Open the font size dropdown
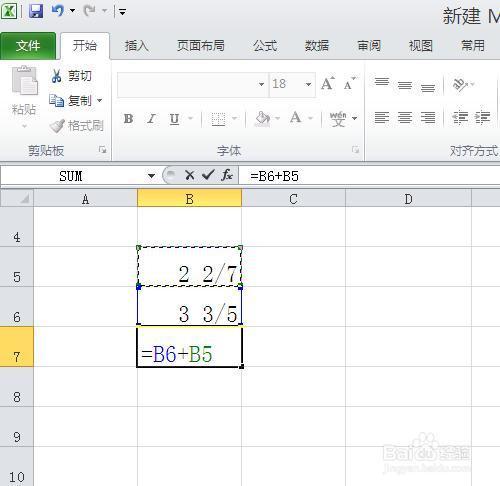 (308, 84)
